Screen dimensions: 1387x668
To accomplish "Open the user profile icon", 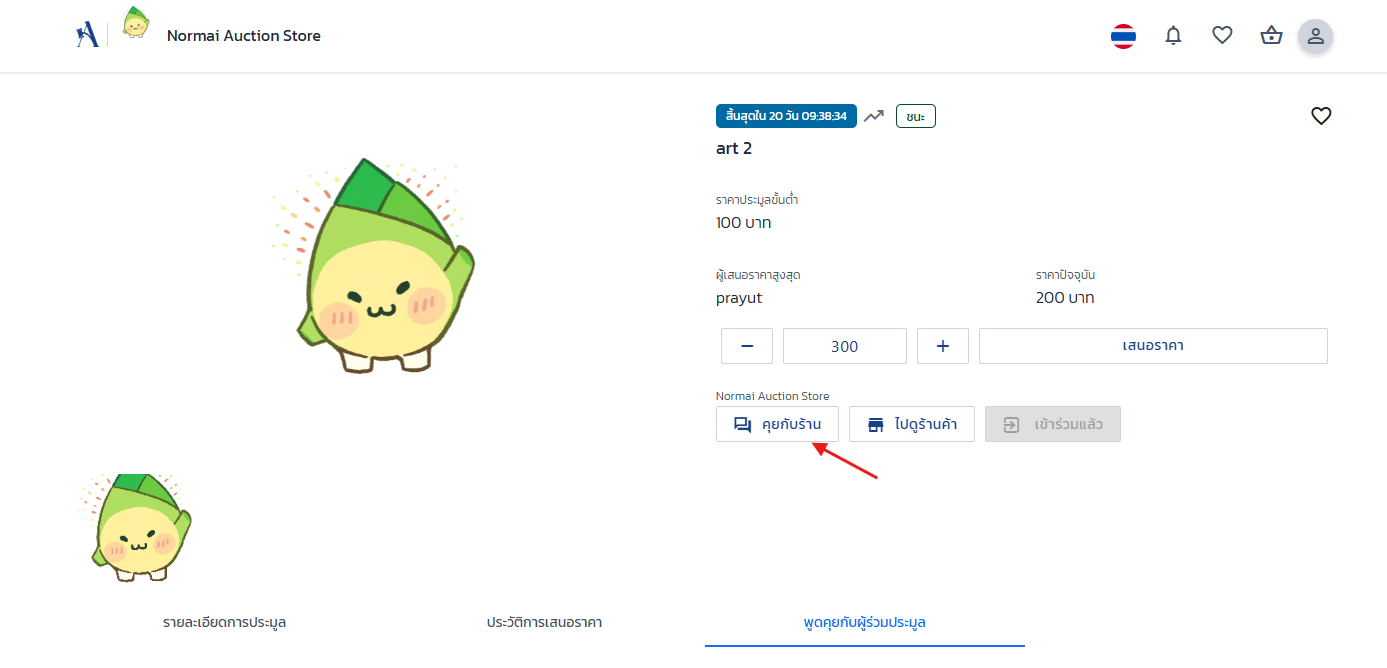I will 1315,36.
